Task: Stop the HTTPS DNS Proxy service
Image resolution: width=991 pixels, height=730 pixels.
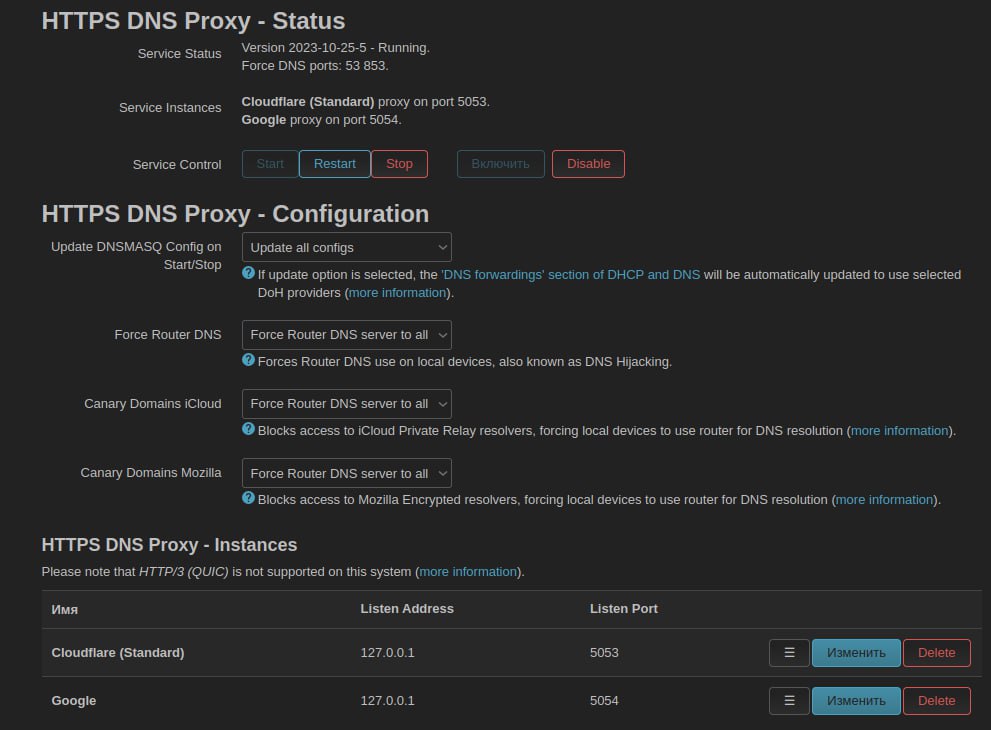Action: click(399, 164)
